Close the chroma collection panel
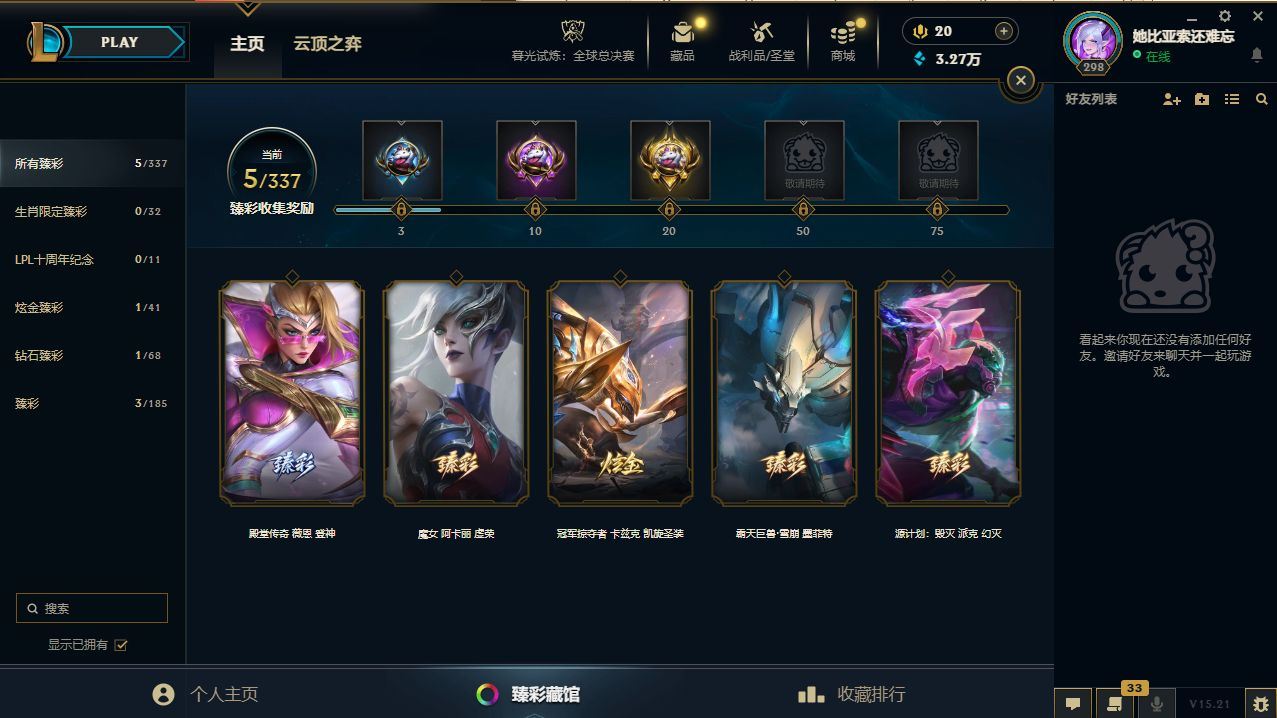Screen dimensions: 1277x718 [x=1020, y=80]
